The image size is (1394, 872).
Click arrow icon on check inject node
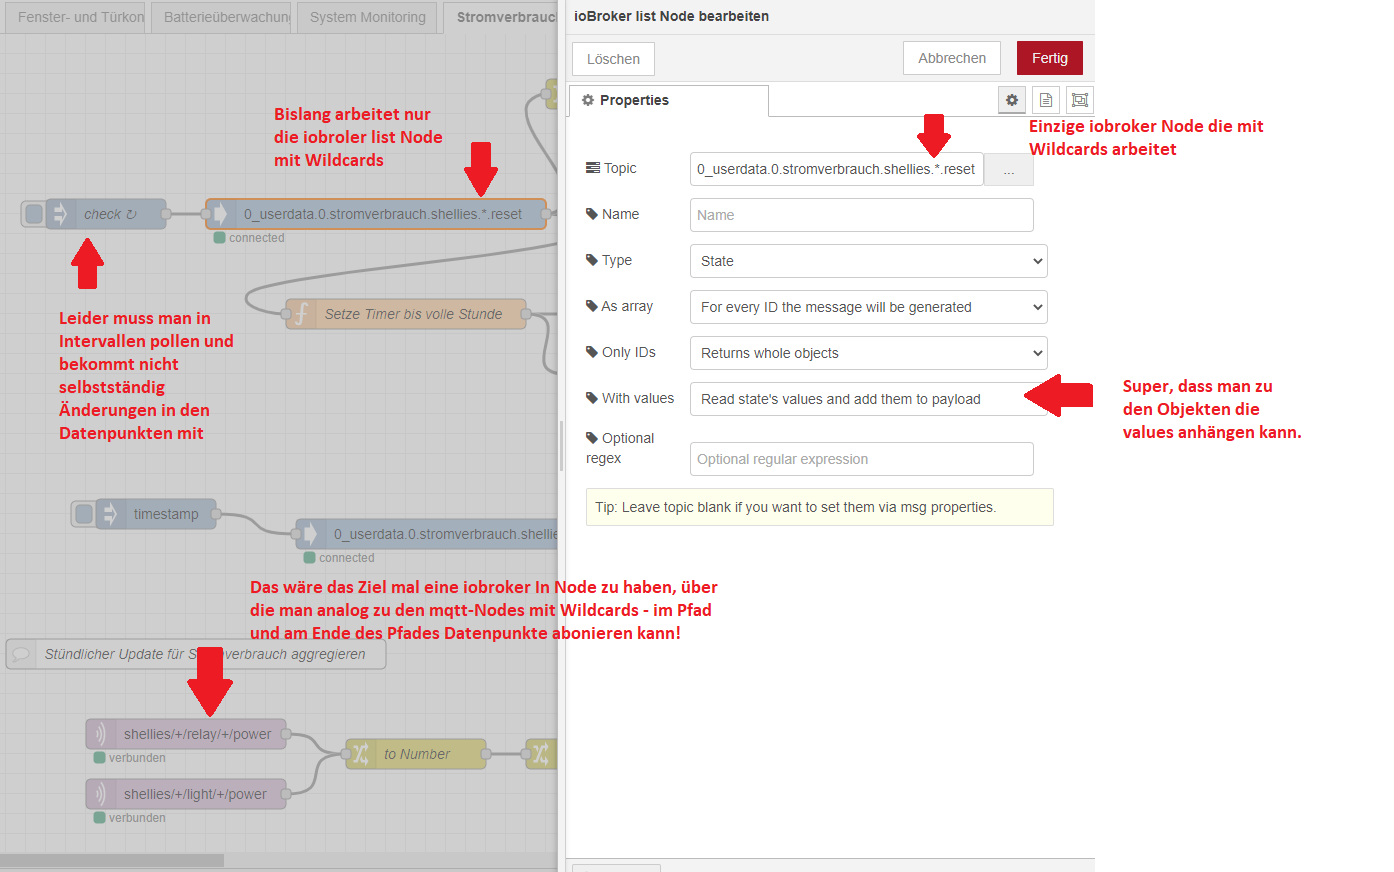[60, 214]
